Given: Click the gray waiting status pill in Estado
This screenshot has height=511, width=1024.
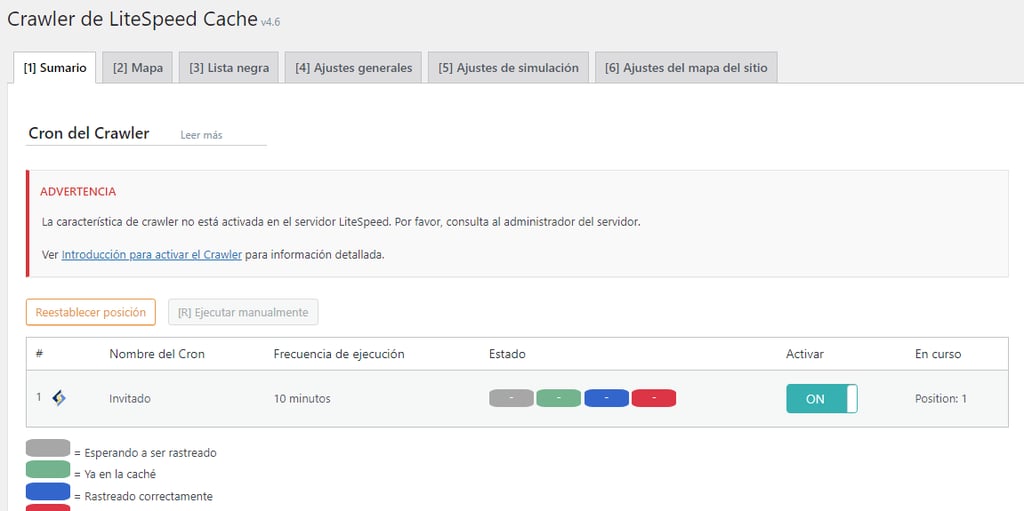Looking at the screenshot, I should [511, 398].
